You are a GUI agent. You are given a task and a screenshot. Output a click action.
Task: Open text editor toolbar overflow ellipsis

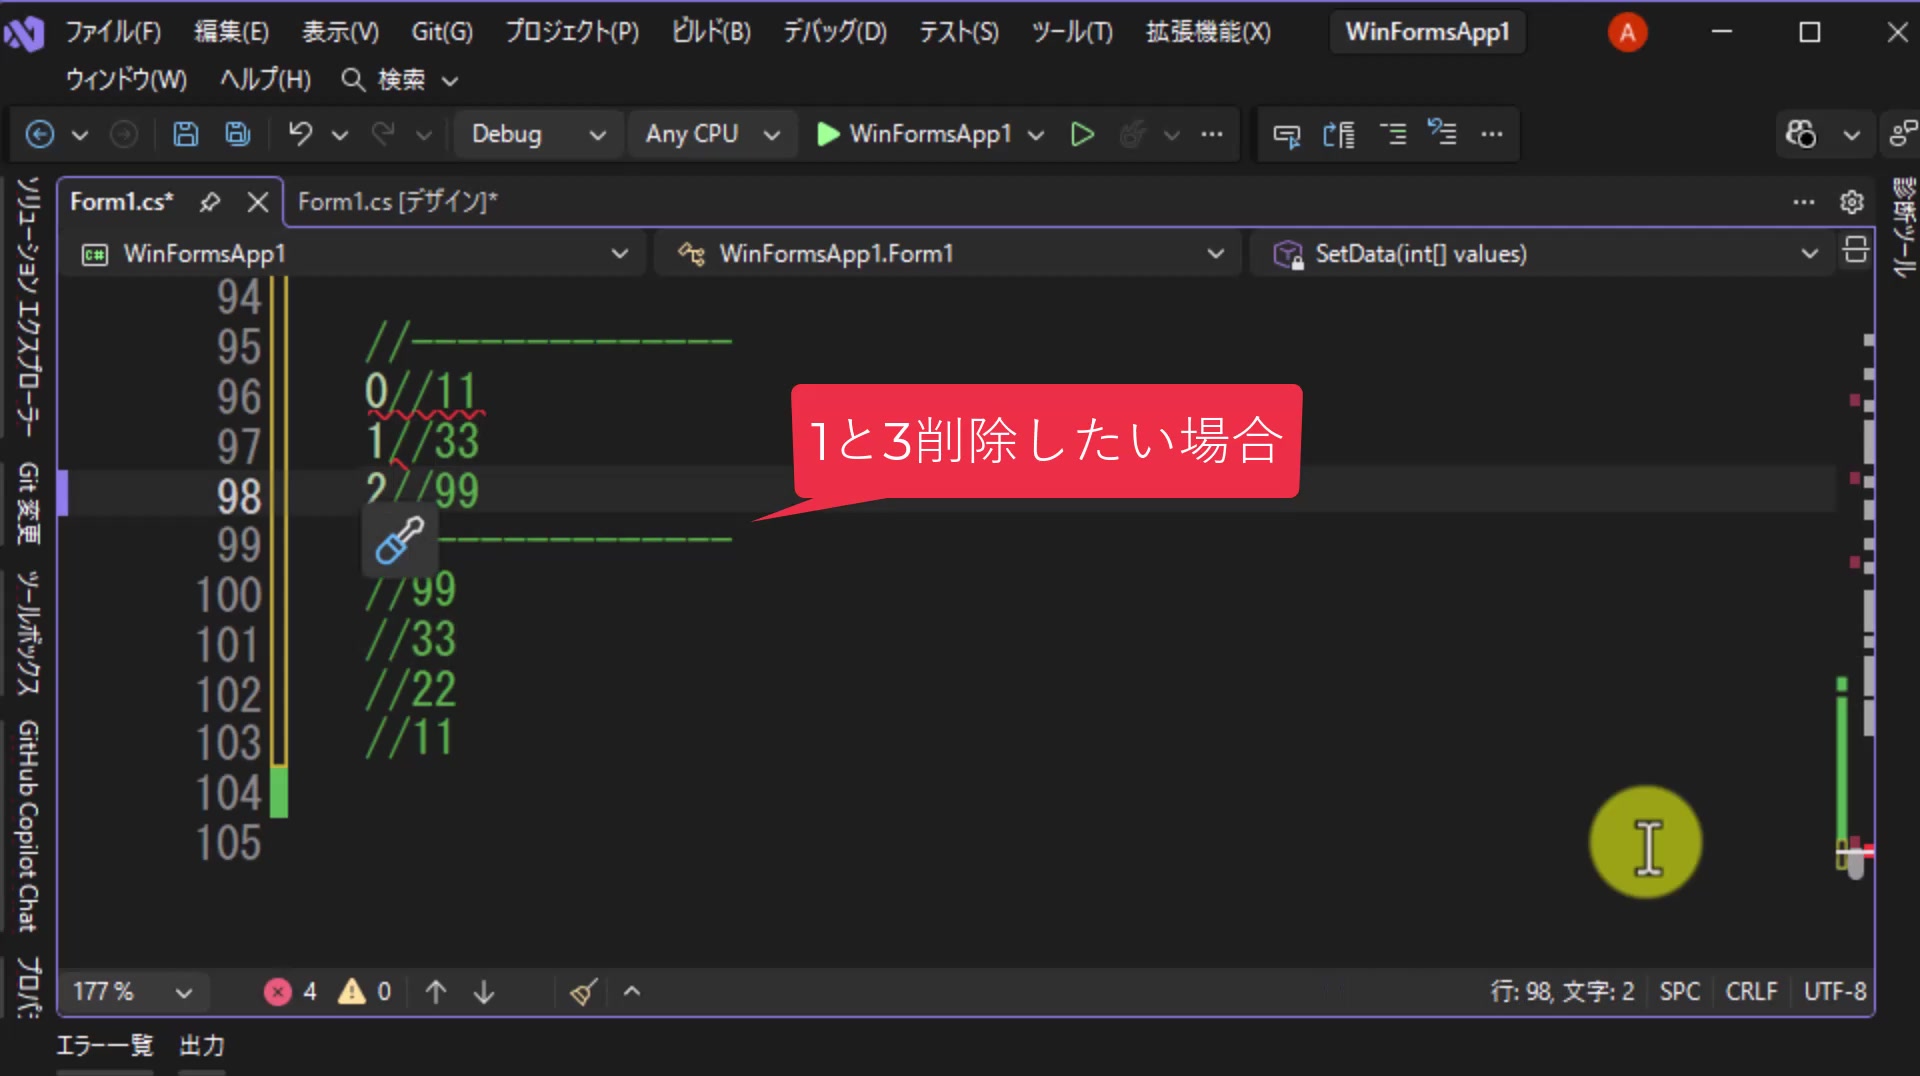pyautogui.click(x=1492, y=134)
